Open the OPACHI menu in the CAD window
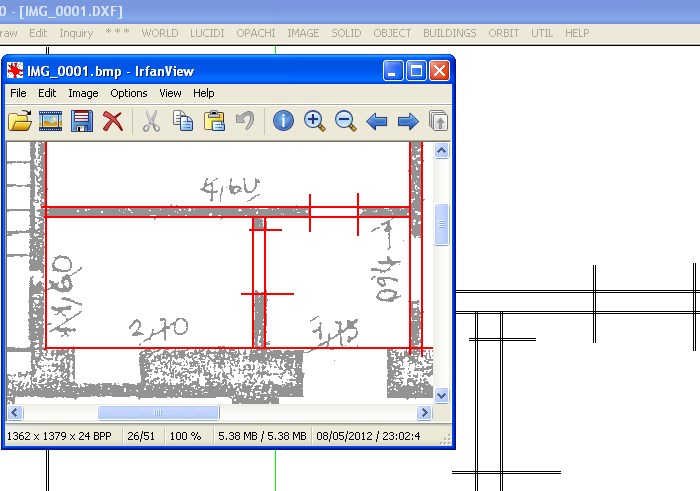The width and height of the screenshot is (700, 491). click(x=256, y=33)
